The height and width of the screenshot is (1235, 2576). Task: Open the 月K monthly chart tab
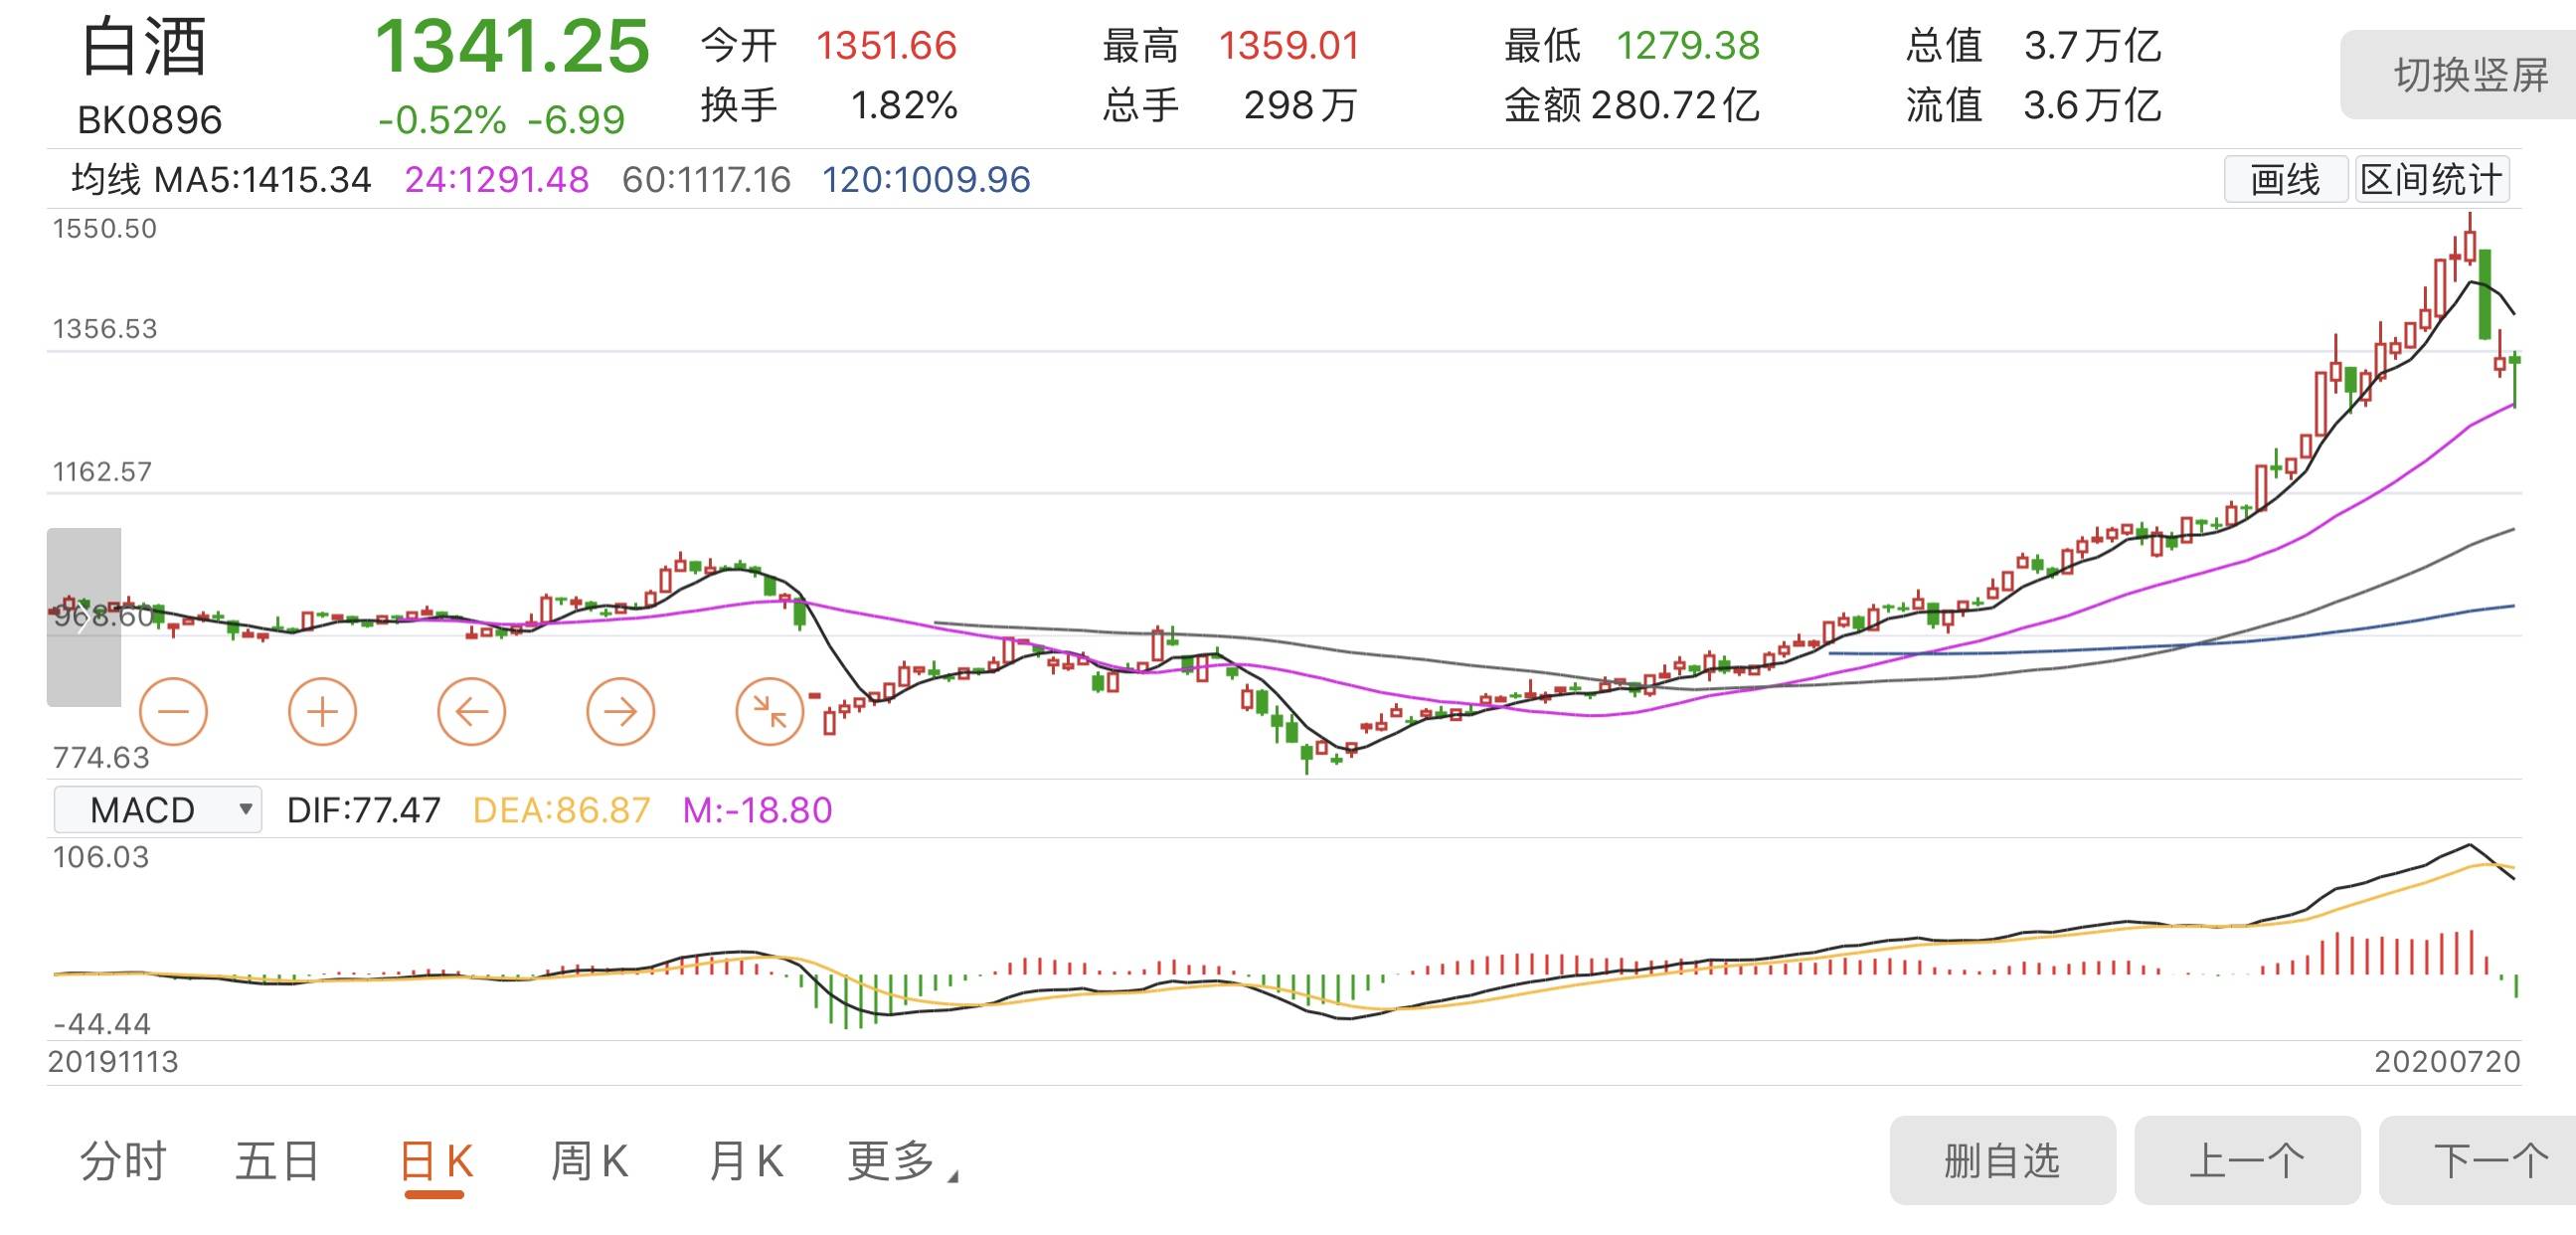pos(745,1162)
